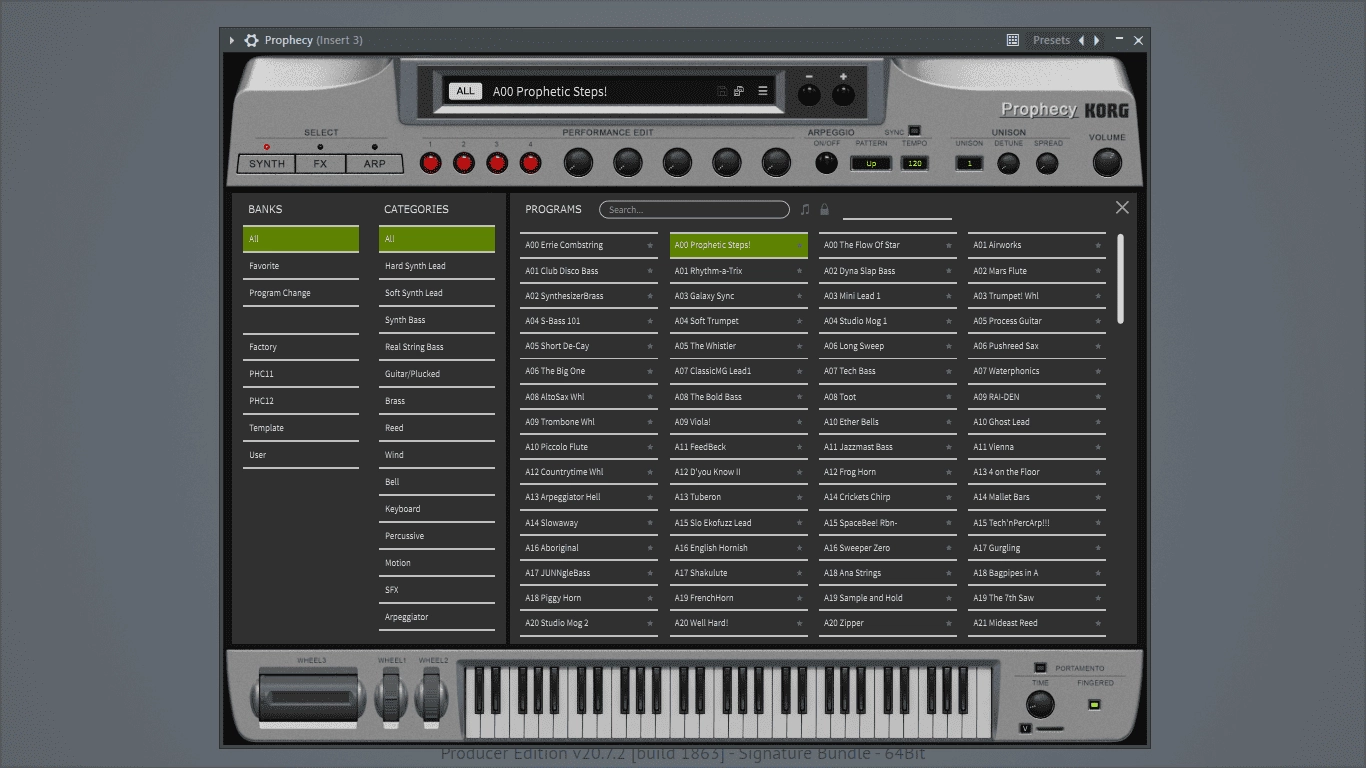Open the plugin window menu arrow

pyautogui.click(x=232, y=40)
